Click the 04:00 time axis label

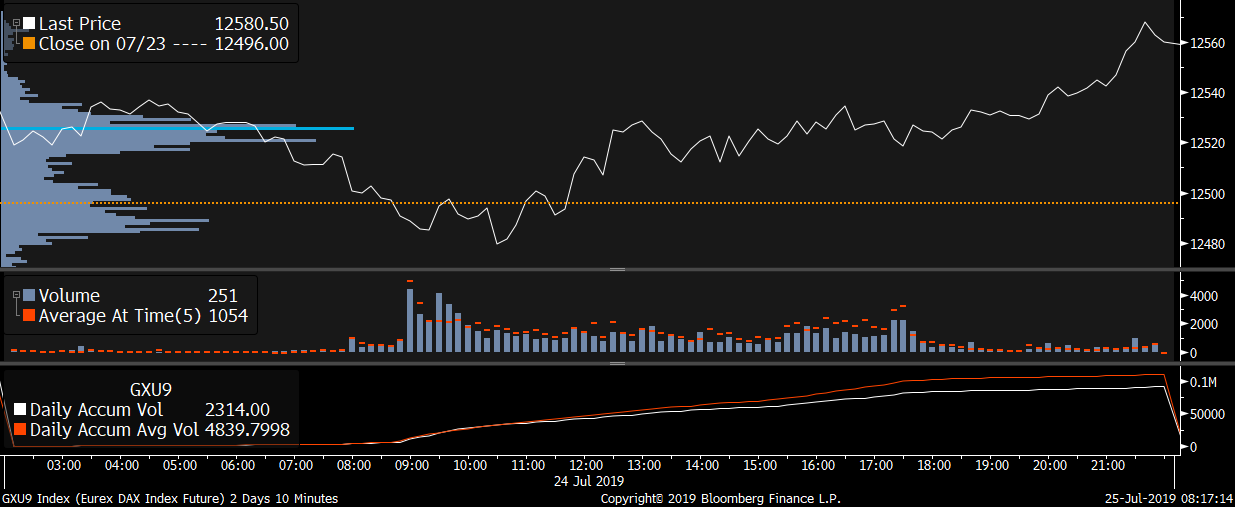122,465
